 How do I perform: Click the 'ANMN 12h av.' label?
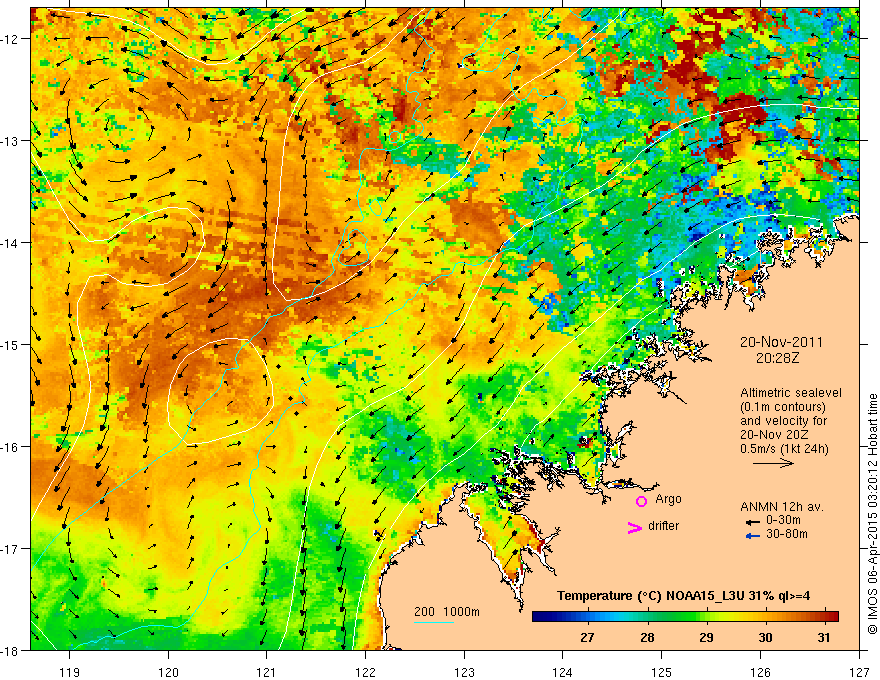pos(782,507)
